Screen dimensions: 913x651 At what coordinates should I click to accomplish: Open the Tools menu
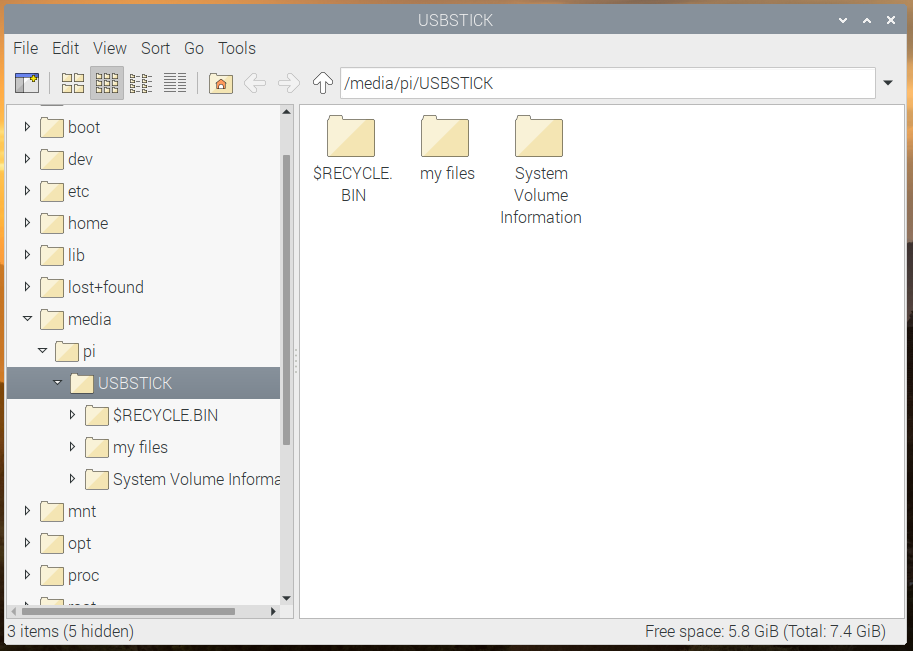pos(236,48)
